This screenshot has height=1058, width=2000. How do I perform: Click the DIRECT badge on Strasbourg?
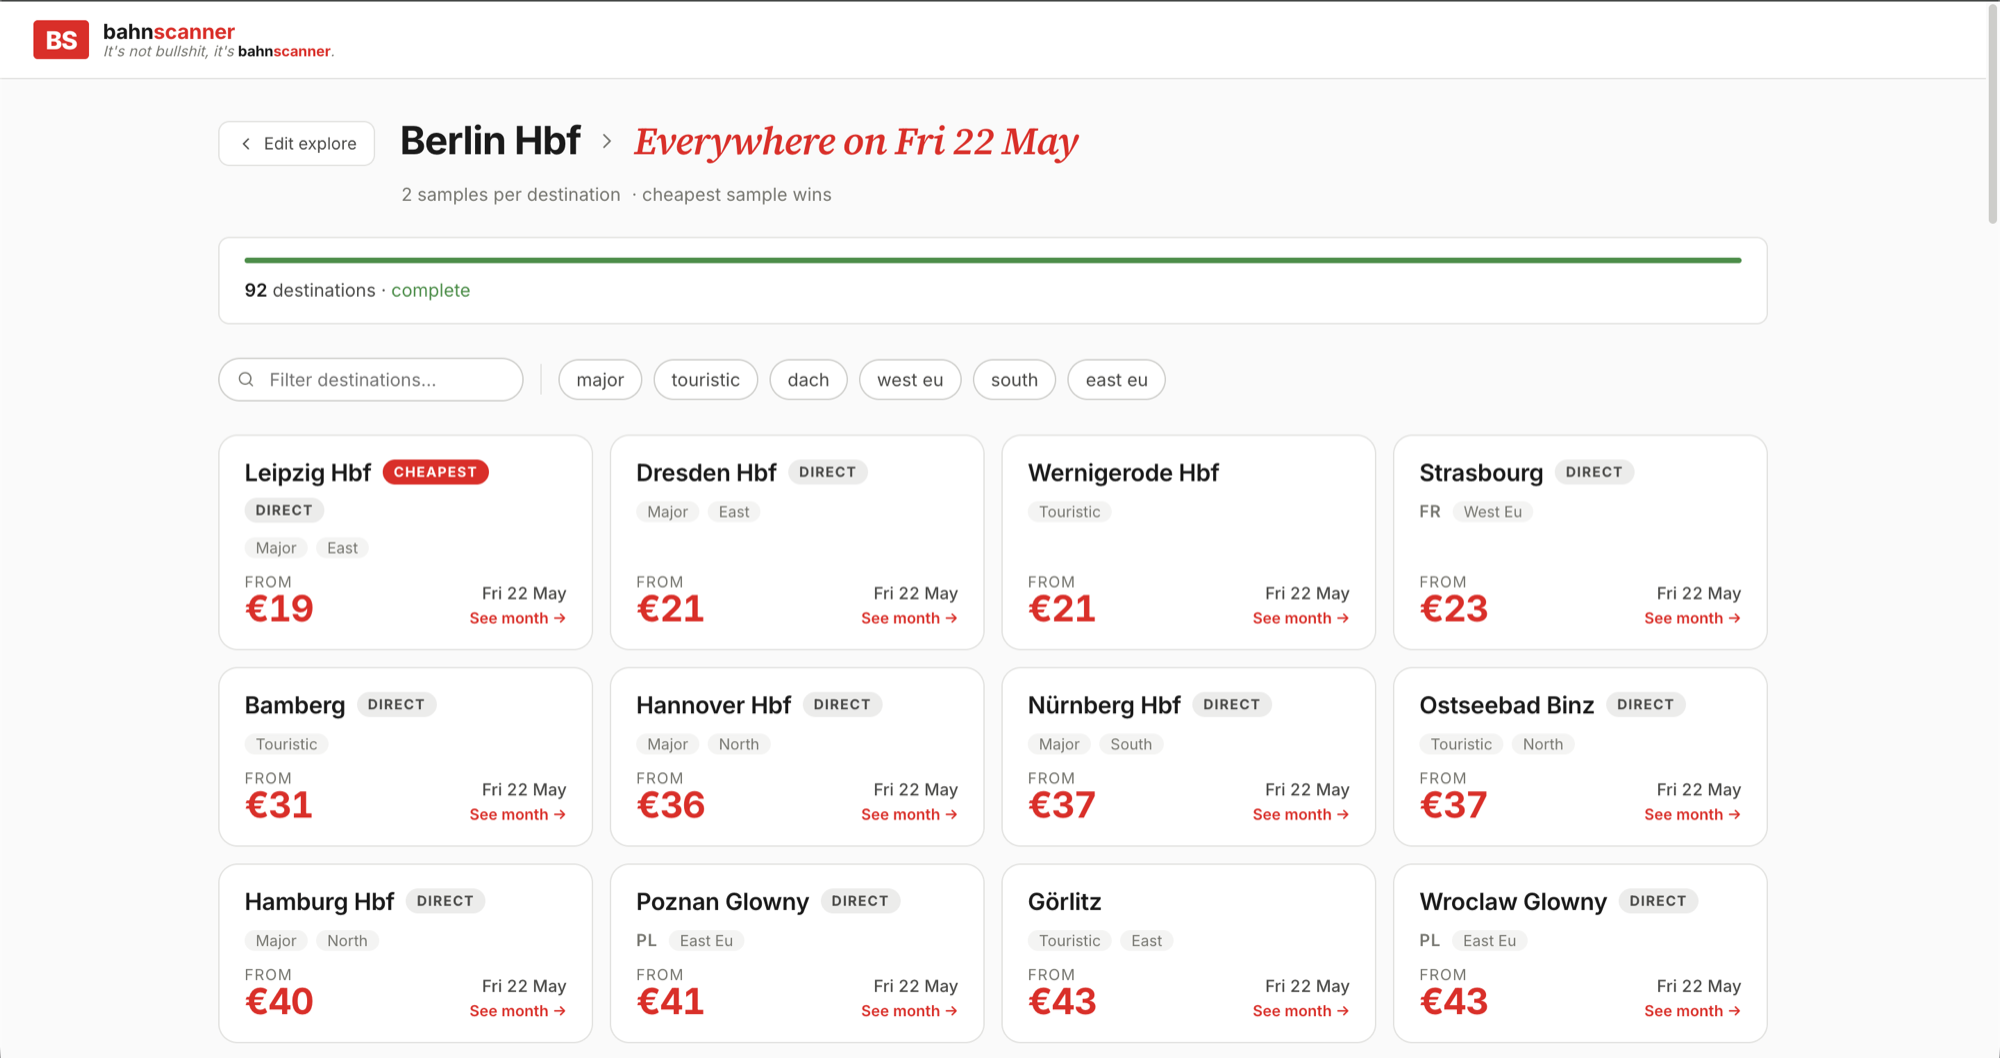1594,472
